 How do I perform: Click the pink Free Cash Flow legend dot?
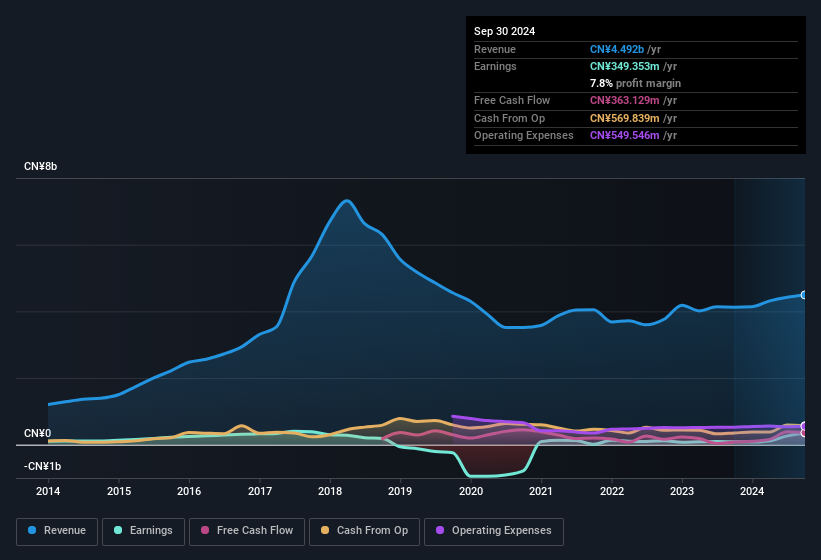(205, 531)
